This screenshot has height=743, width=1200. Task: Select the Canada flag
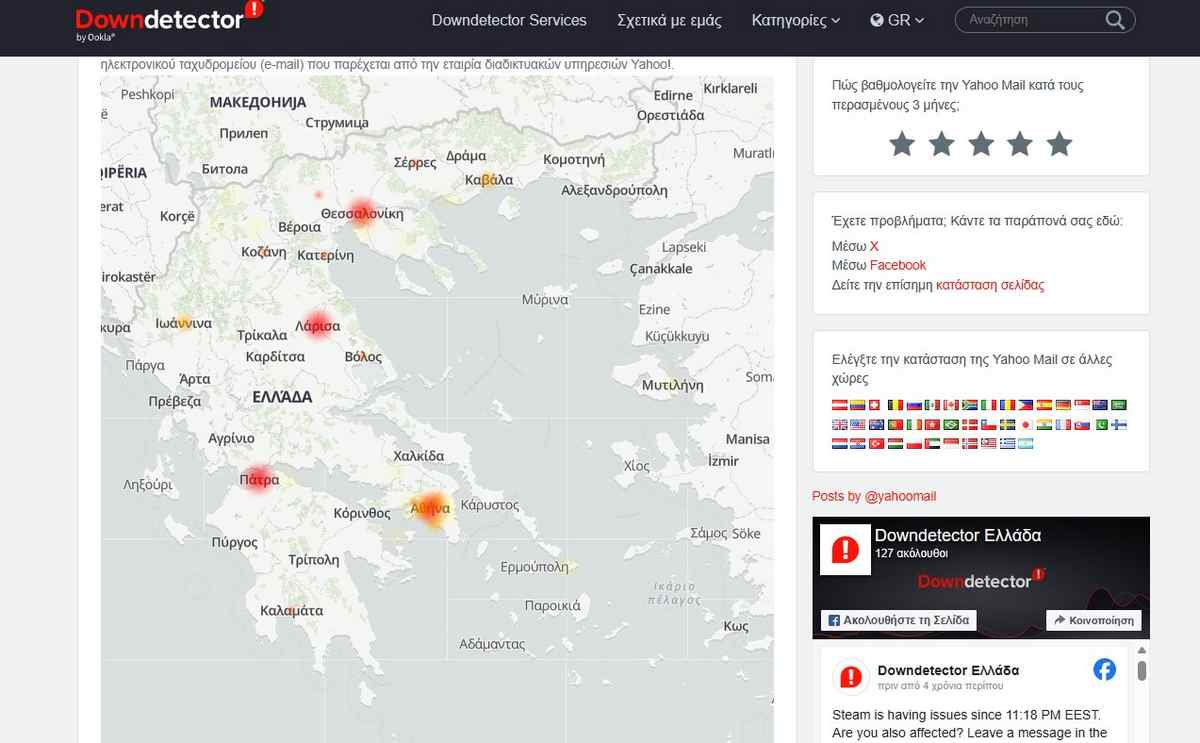pyautogui.click(x=951, y=405)
